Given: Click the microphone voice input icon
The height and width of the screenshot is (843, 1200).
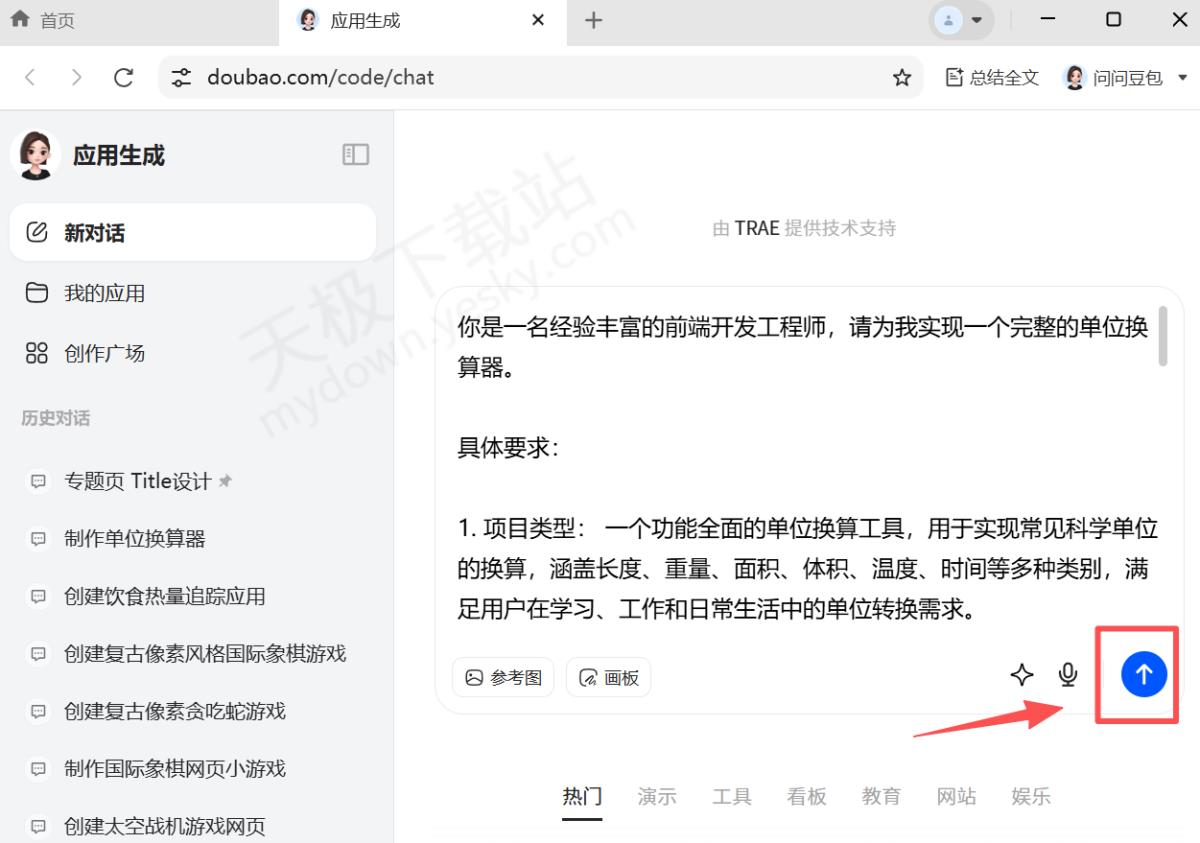Looking at the screenshot, I should [x=1068, y=675].
